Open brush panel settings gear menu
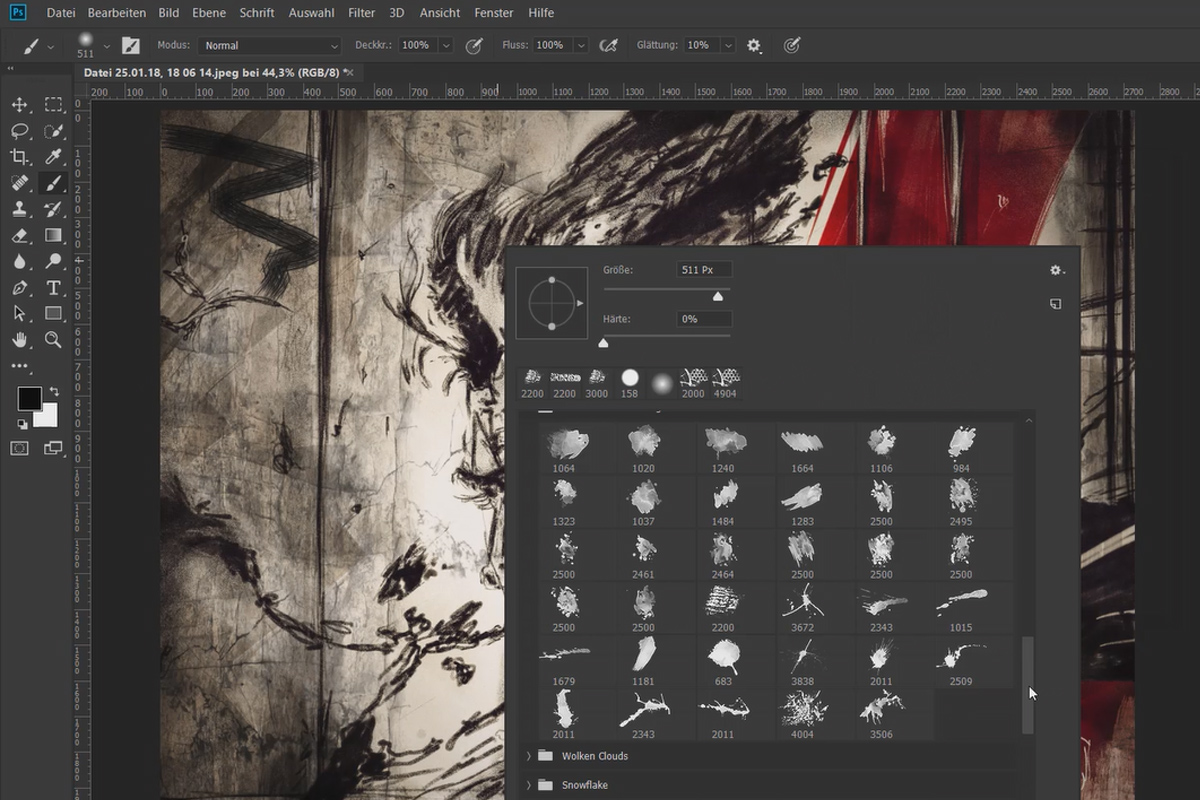Image resolution: width=1200 pixels, height=800 pixels. coord(1056,270)
